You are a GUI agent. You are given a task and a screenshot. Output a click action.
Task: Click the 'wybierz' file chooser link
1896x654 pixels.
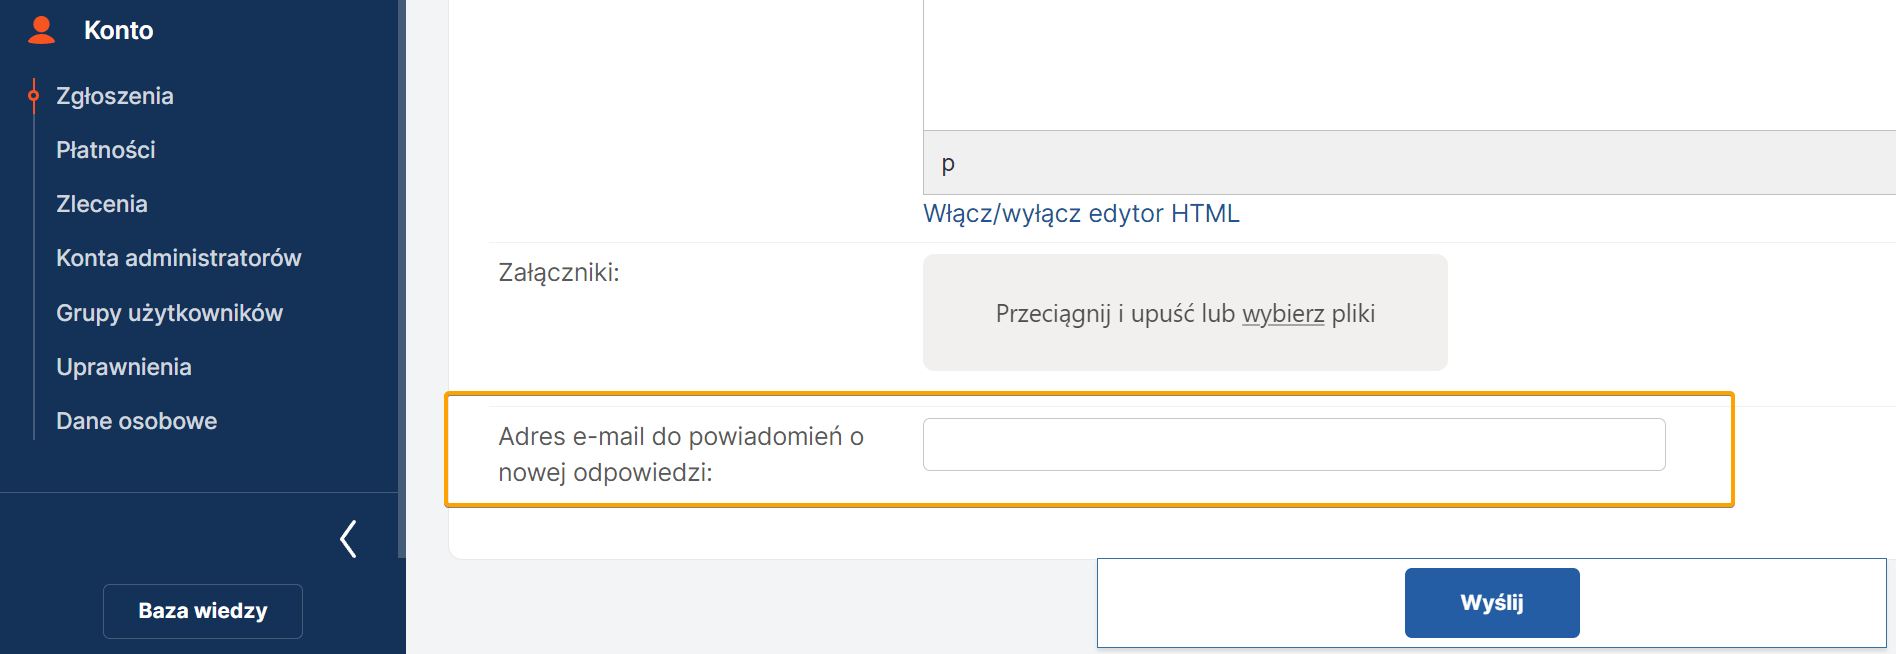coord(1283,314)
